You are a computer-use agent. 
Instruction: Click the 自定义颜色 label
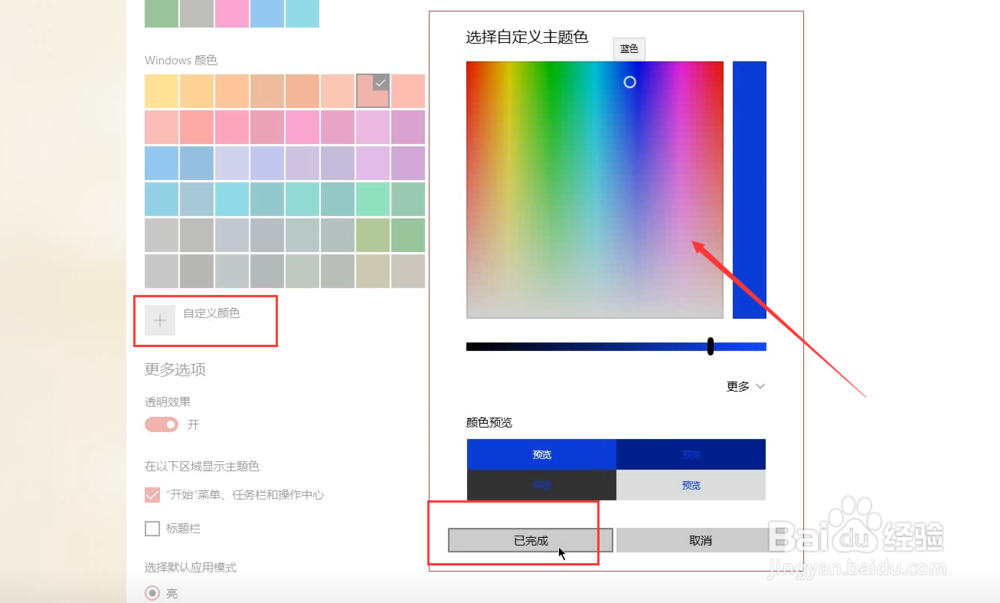212,313
